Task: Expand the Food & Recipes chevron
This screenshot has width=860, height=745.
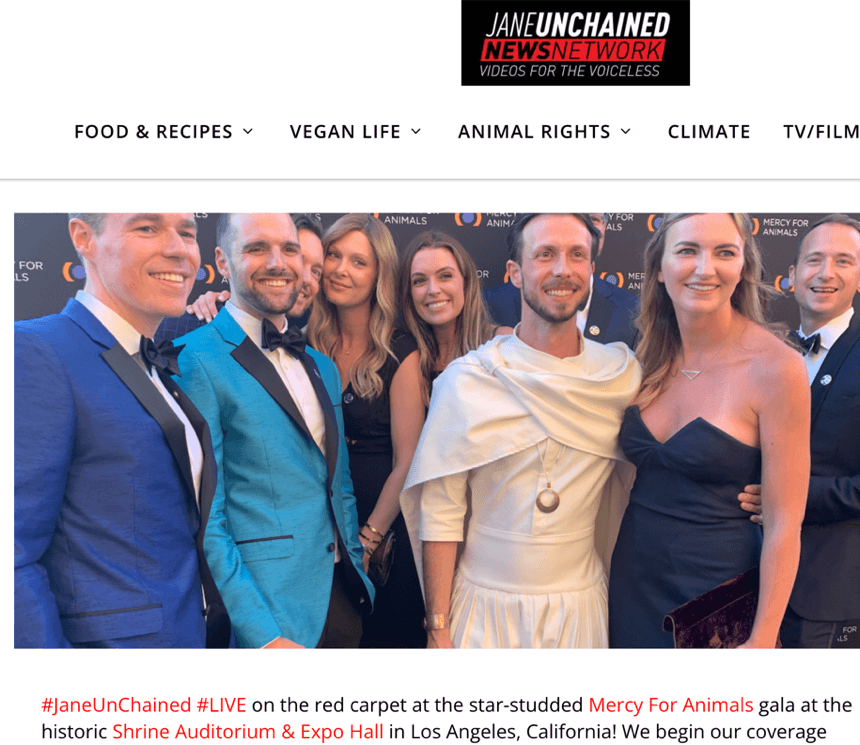Action: (248, 132)
